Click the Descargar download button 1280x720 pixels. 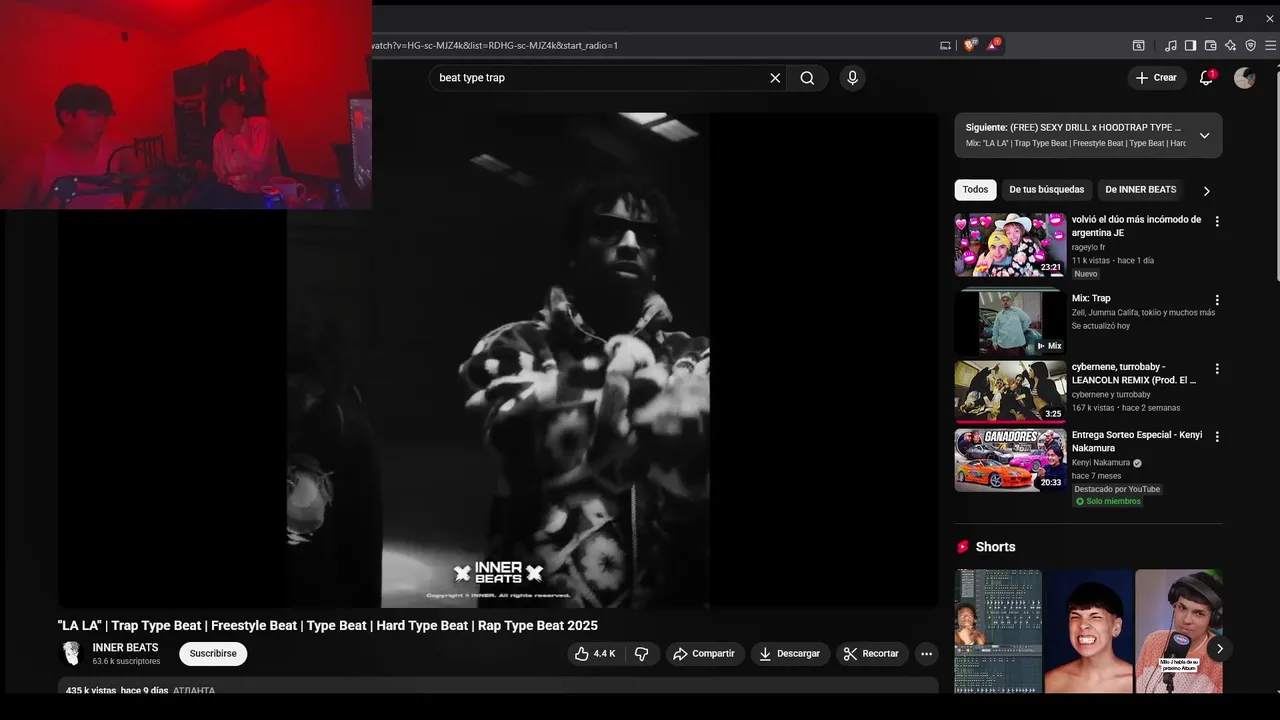coord(789,654)
